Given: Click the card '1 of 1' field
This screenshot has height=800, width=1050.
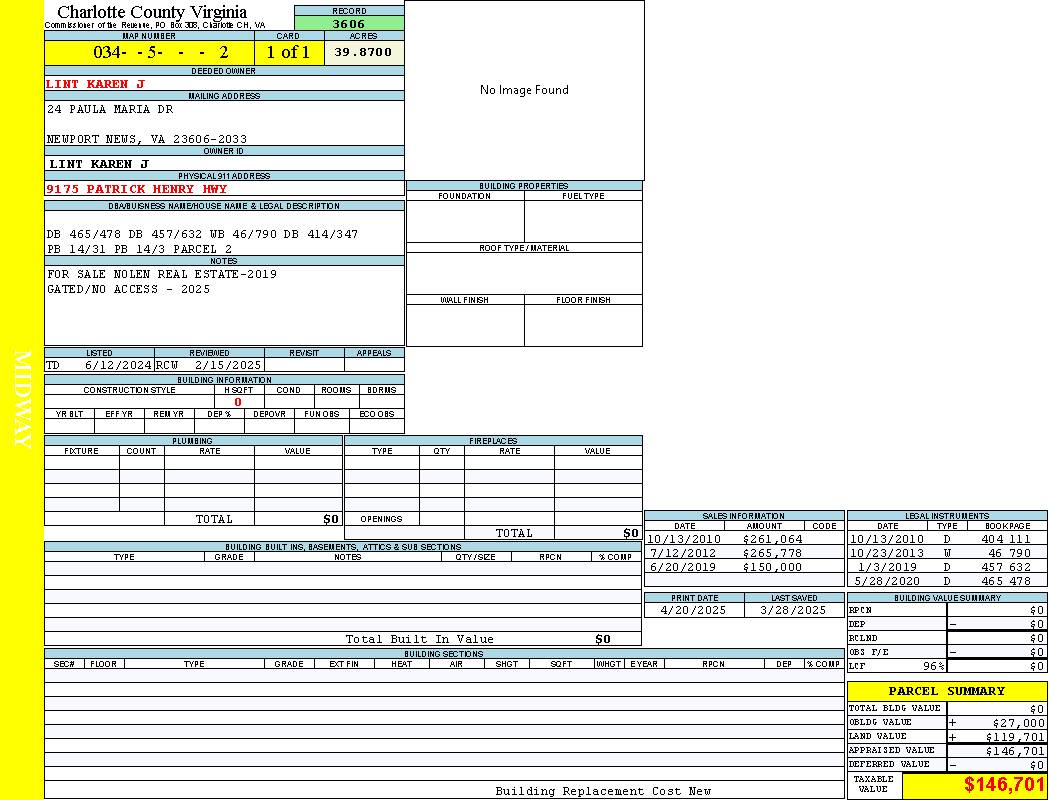Looking at the screenshot, I should (x=288, y=52).
